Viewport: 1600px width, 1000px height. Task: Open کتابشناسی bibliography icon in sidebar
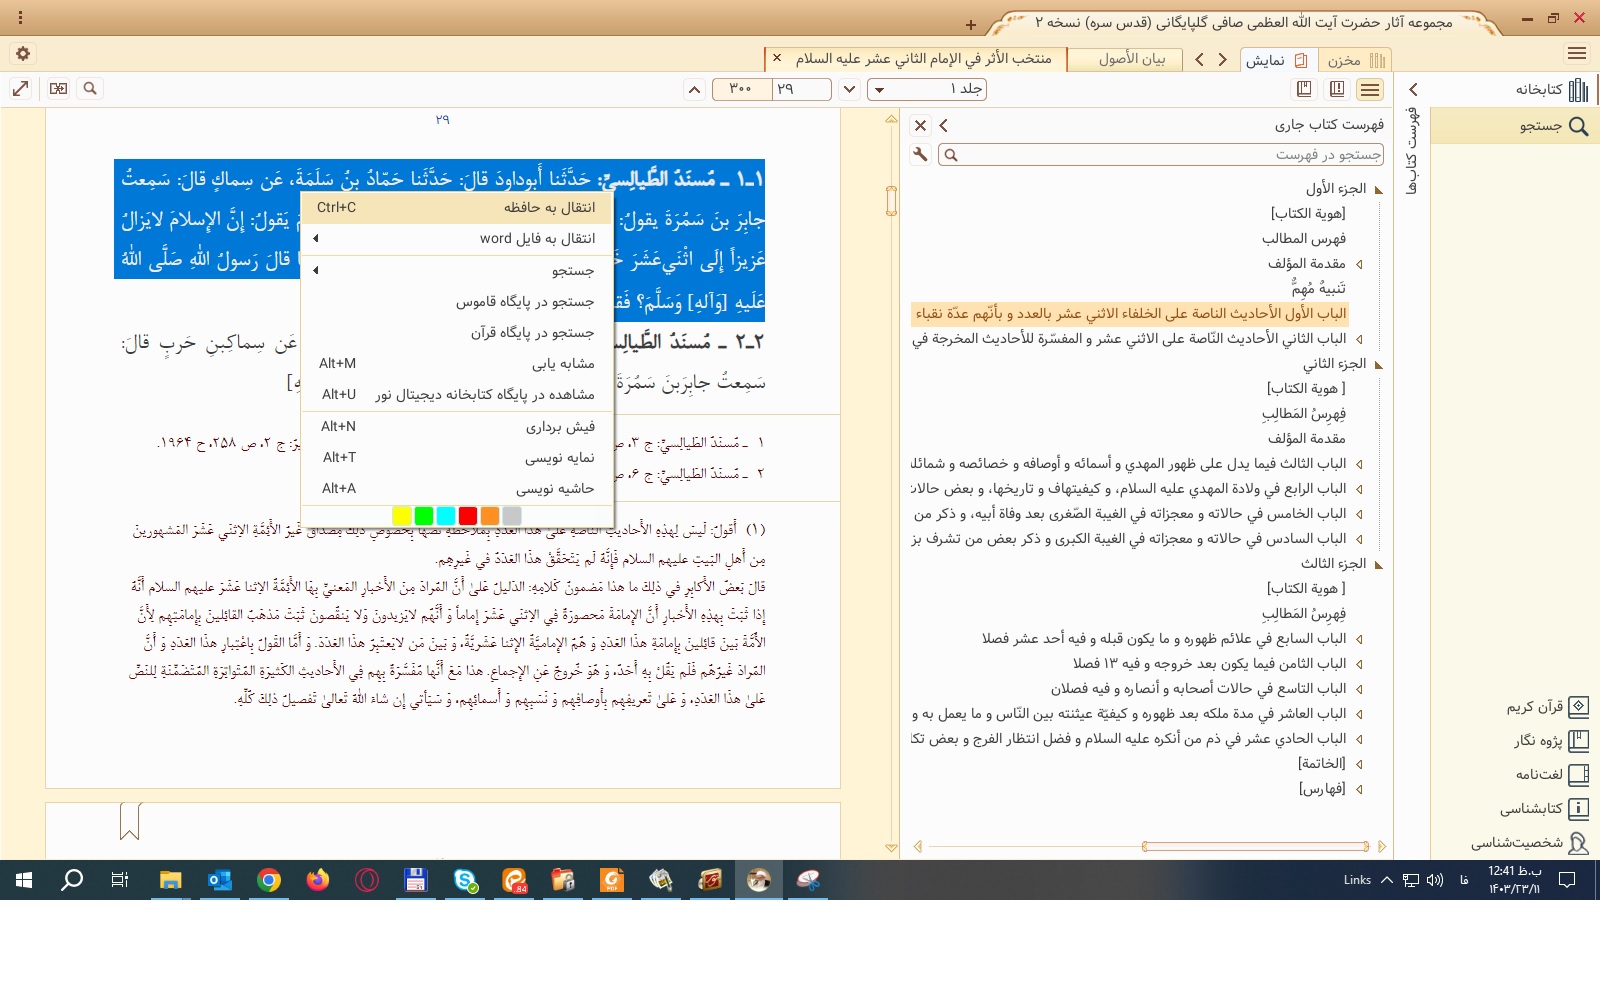click(1577, 809)
